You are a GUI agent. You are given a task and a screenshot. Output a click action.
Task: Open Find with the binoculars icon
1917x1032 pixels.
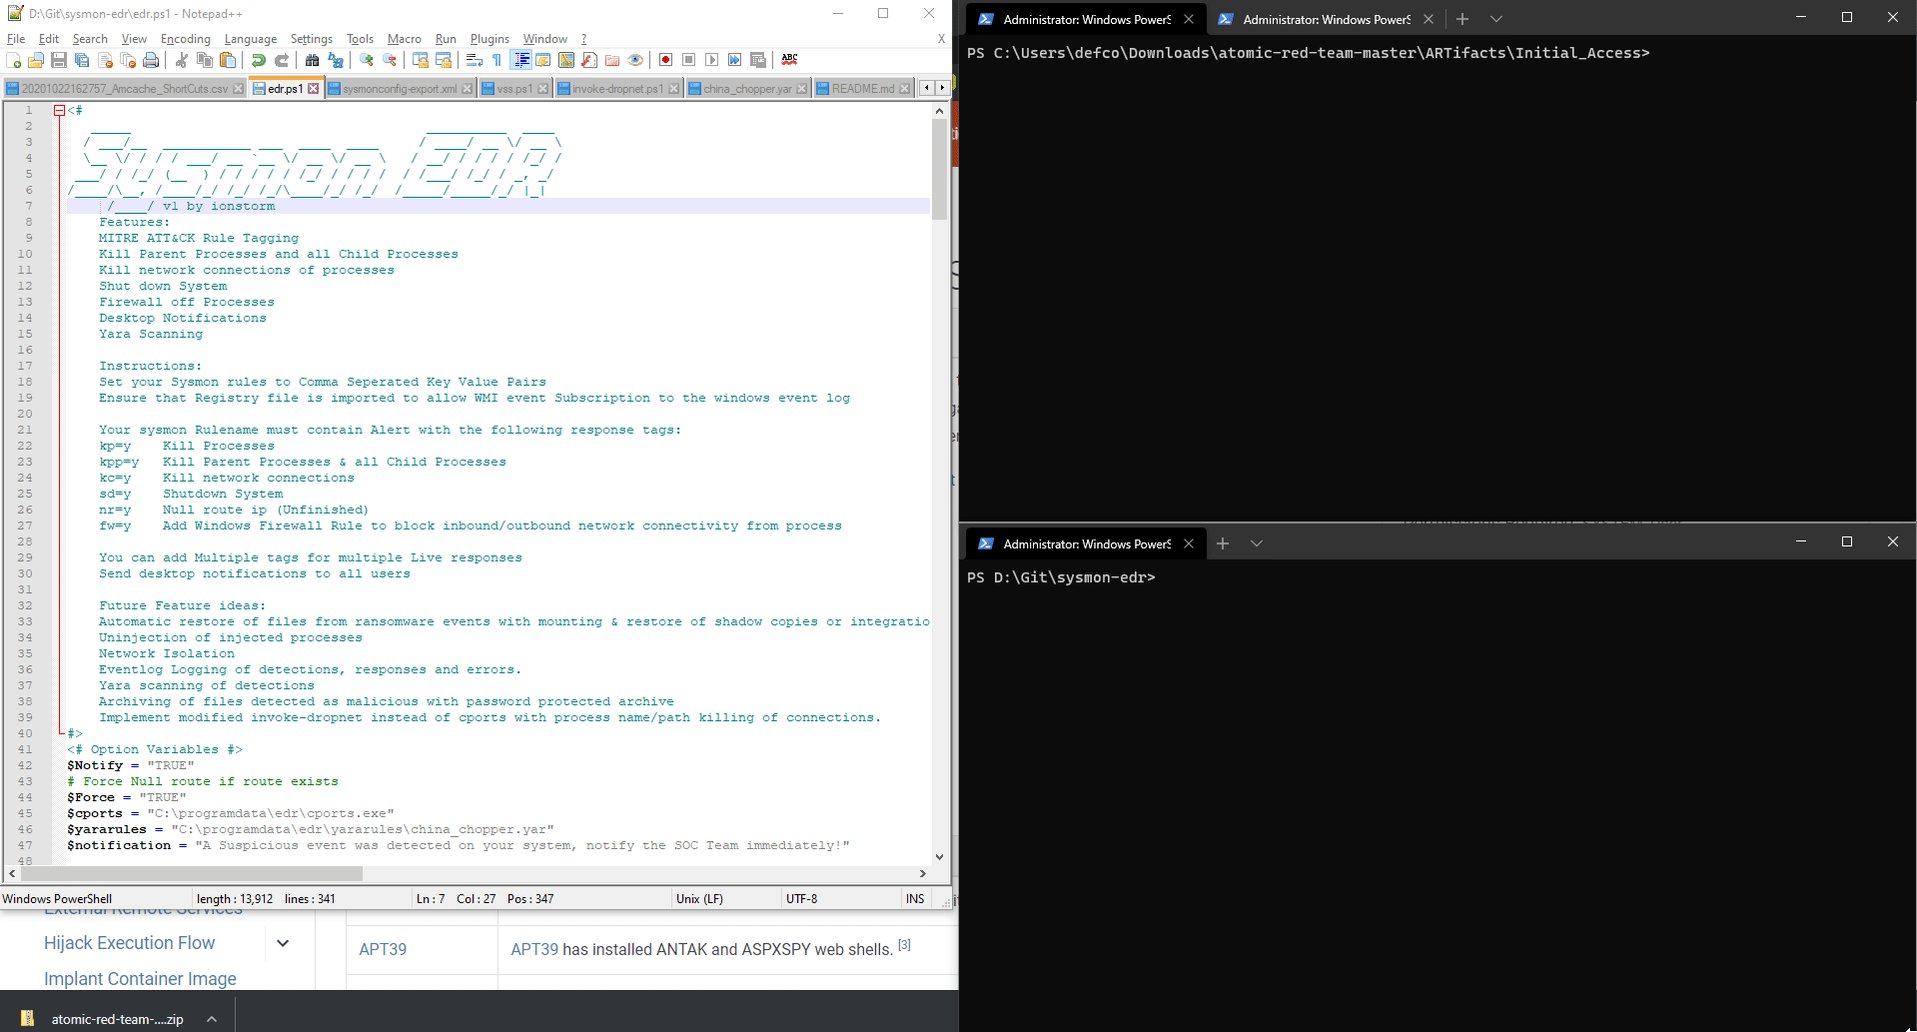[312, 60]
